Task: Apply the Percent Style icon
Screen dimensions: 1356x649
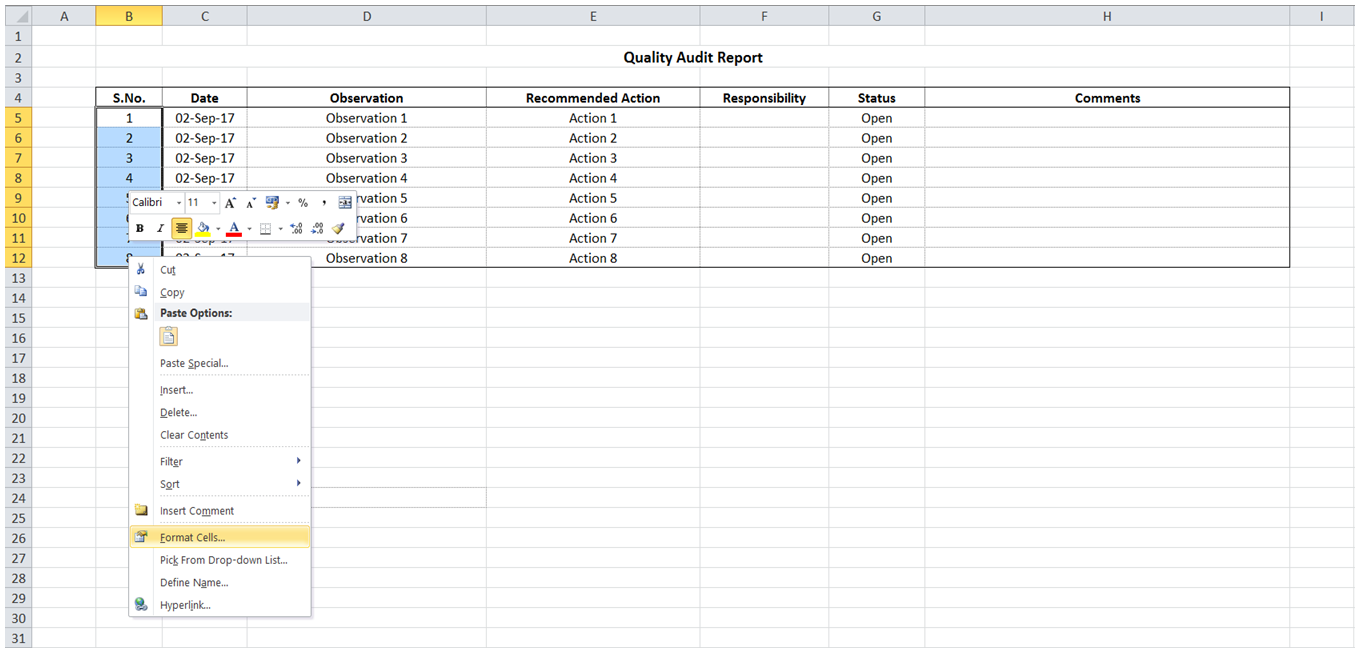Action: pyautogui.click(x=304, y=202)
